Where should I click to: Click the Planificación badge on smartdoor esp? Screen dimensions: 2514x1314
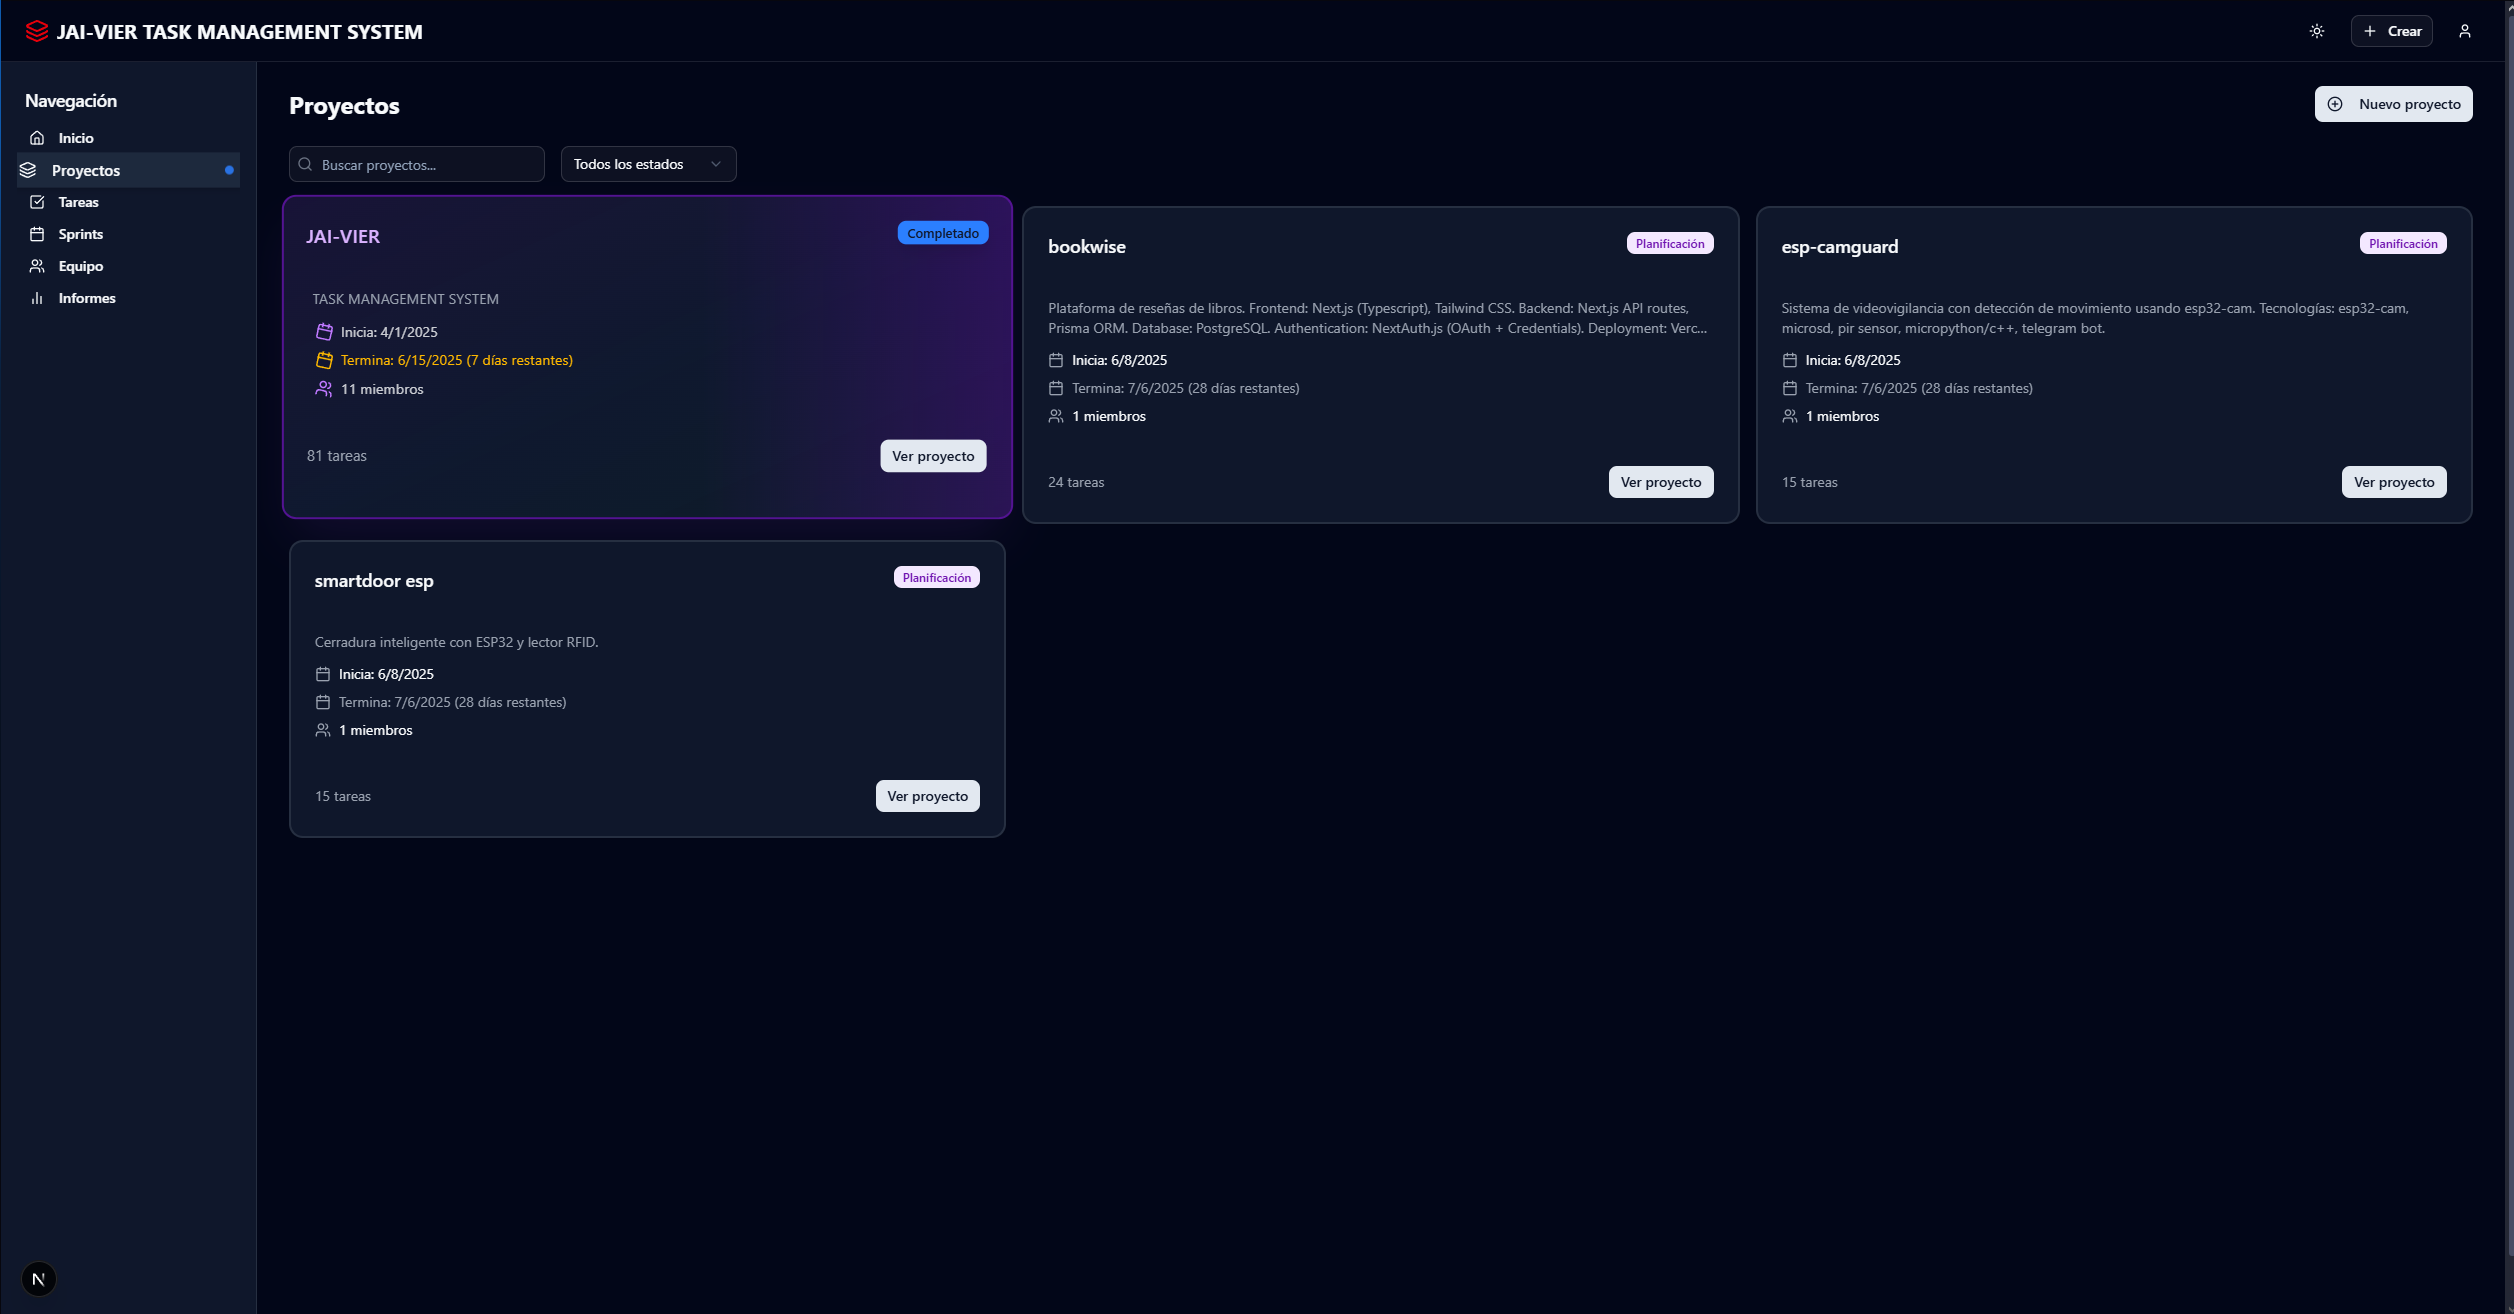(x=936, y=578)
